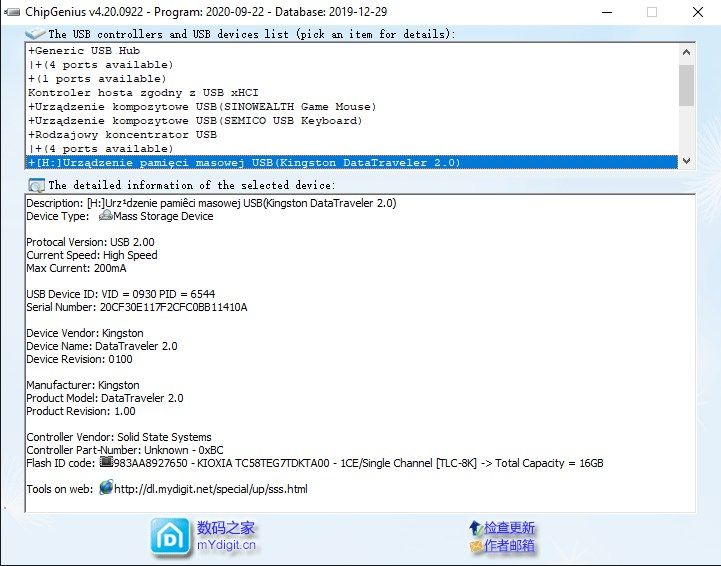Click the 检查更新 check update link

[509, 528]
